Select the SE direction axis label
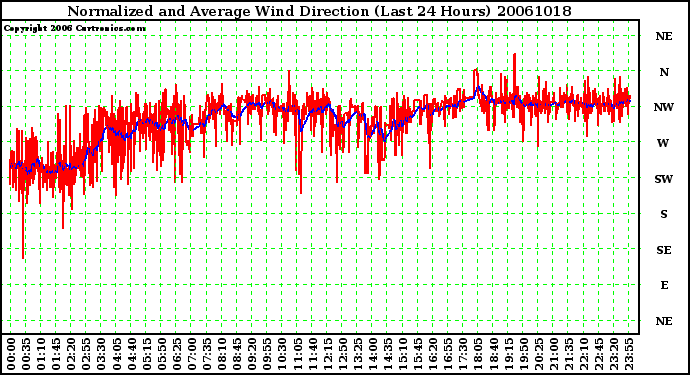 (664, 250)
